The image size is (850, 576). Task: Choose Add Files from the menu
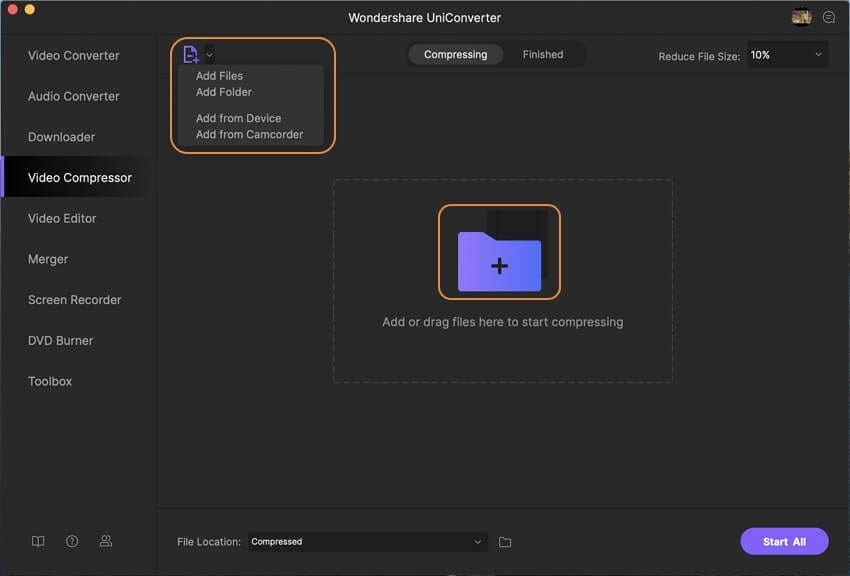(x=219, y=76)
